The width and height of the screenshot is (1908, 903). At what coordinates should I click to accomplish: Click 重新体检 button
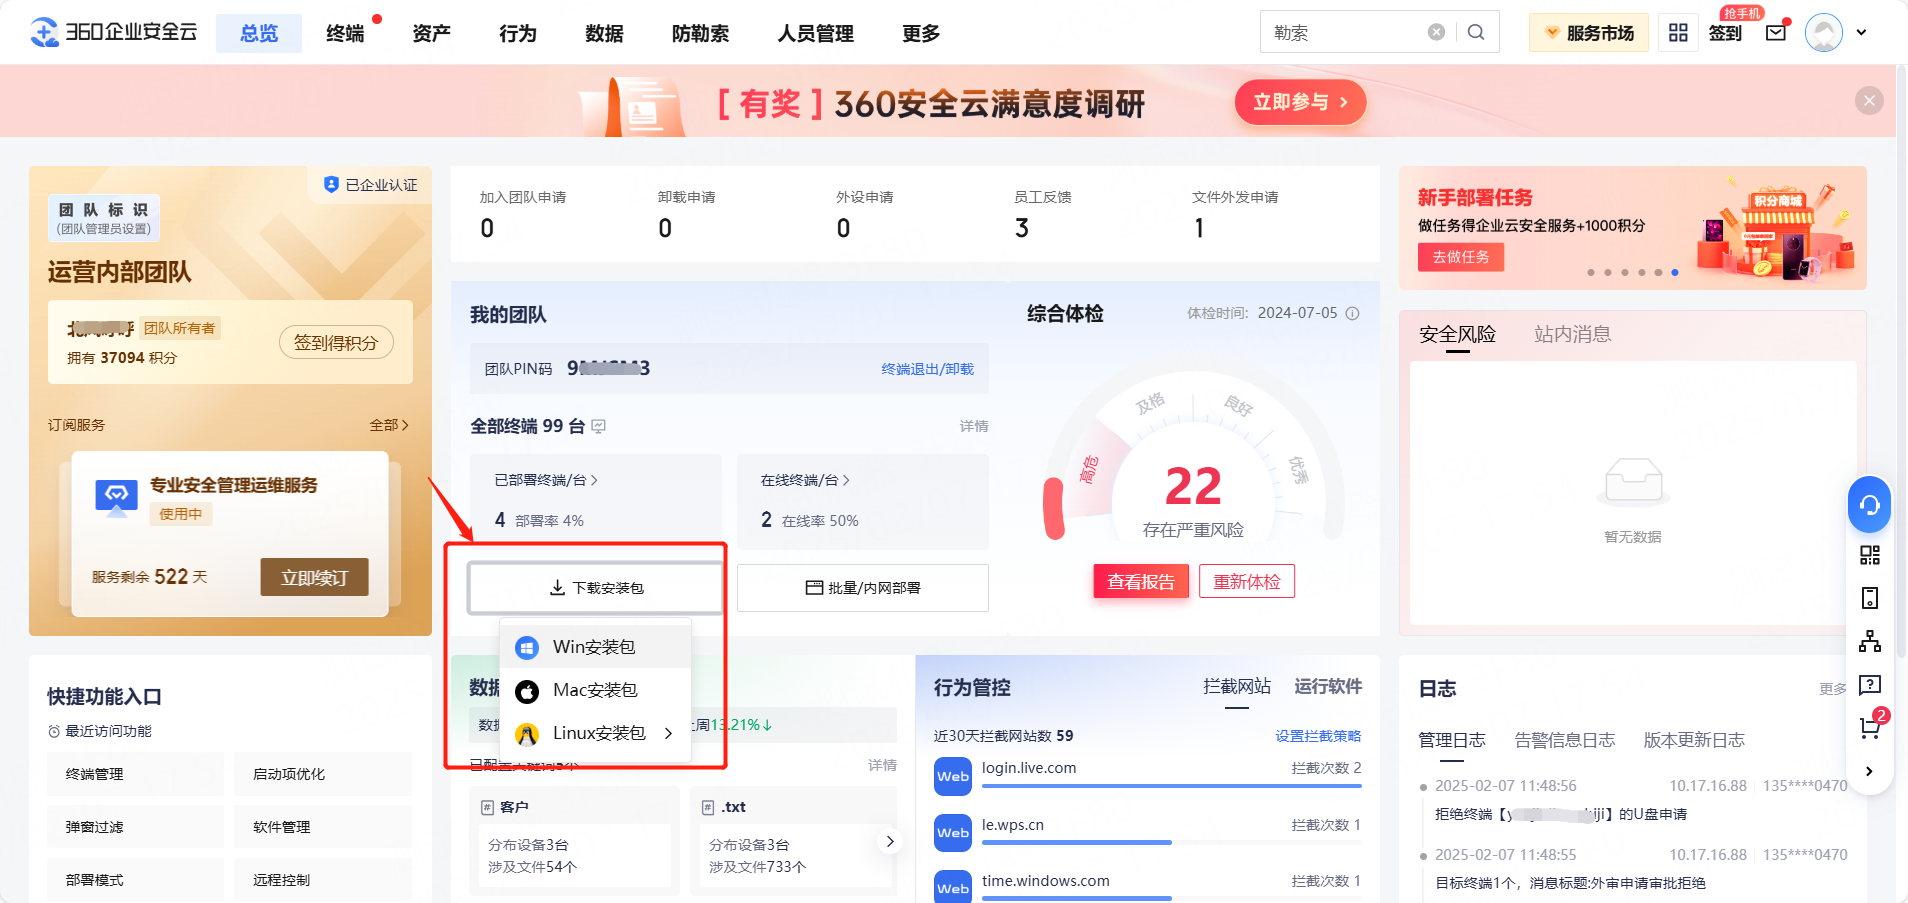coord(1247,582)
